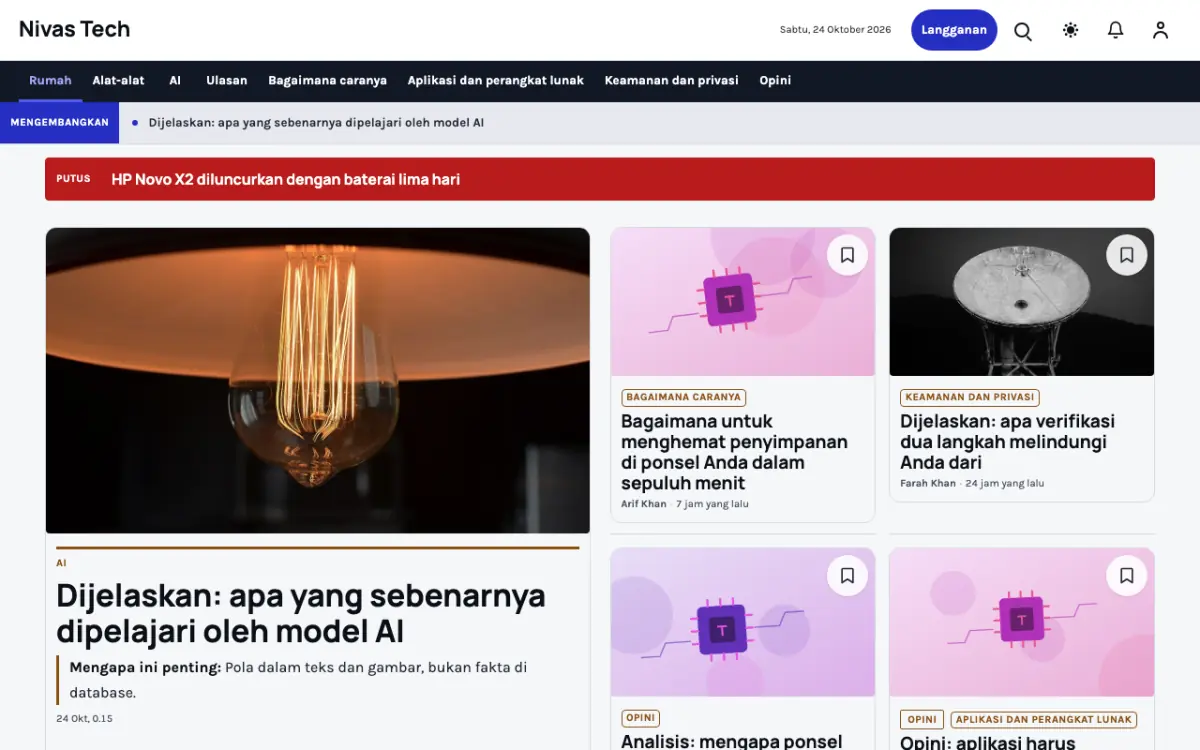Open Keamanan dan privasi nav section
The height and width of the screenshot is (750, 1200).
click(671, 81)
